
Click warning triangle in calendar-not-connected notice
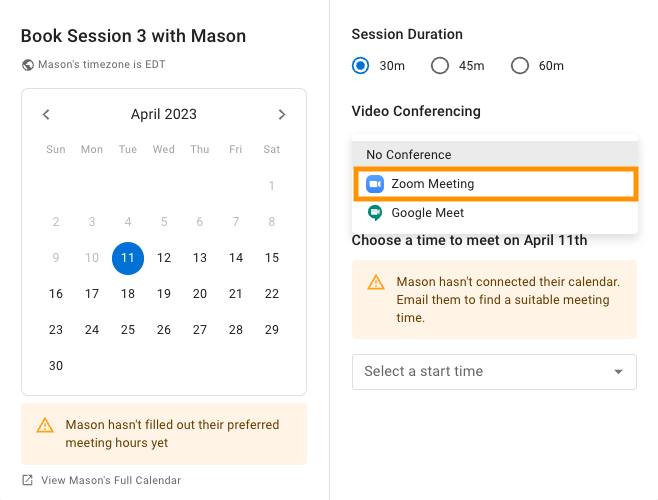376,282
